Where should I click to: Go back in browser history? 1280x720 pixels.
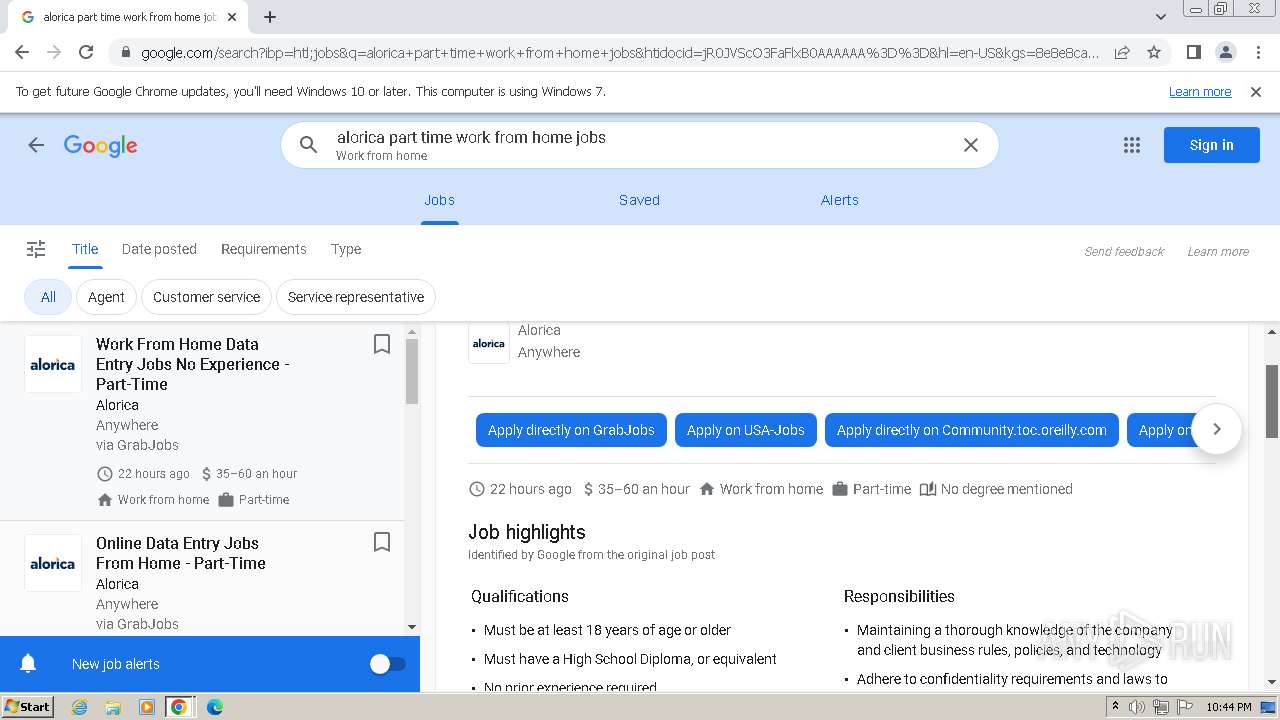click(x=22, y=52)
